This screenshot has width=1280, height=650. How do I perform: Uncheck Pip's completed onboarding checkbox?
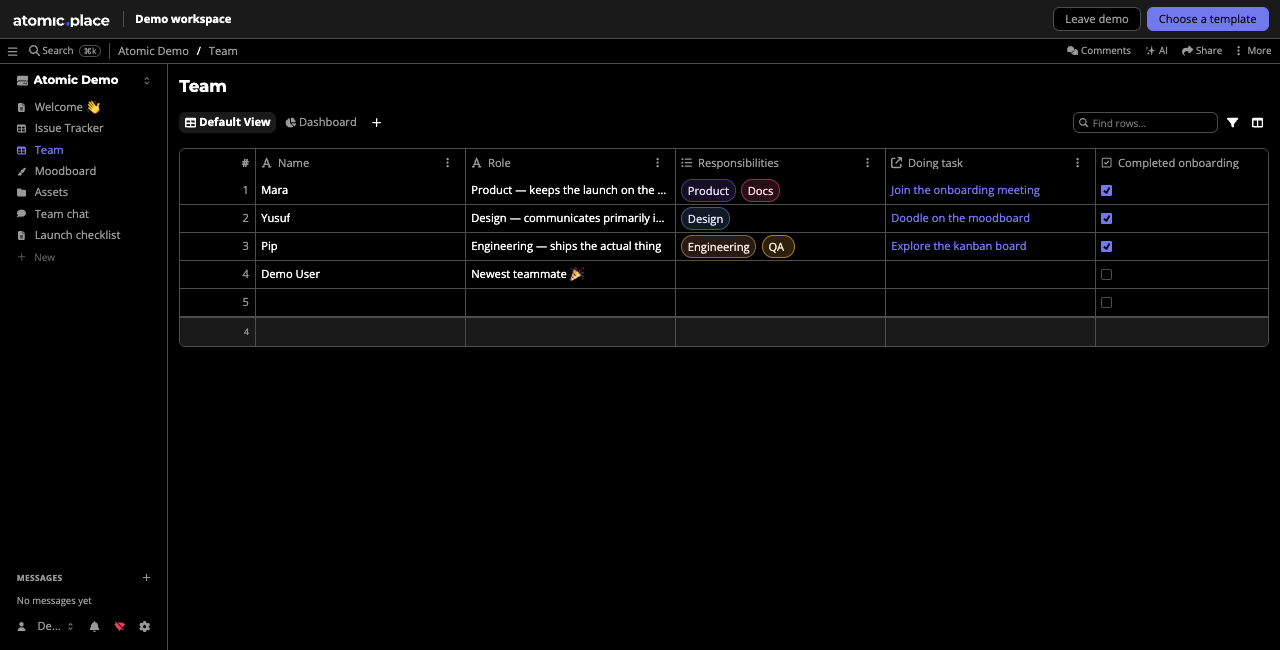pos(1106,246)
